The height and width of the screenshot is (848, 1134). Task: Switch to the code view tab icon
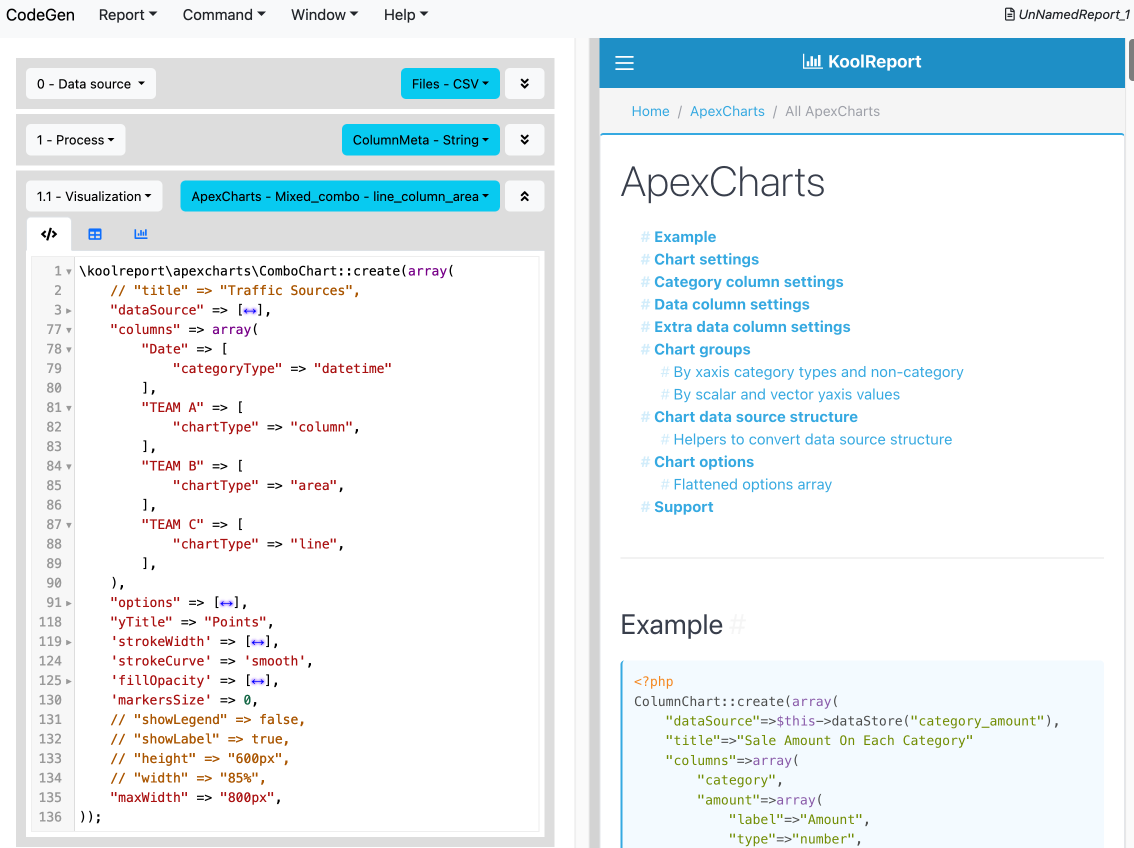(x=49, y=234)
